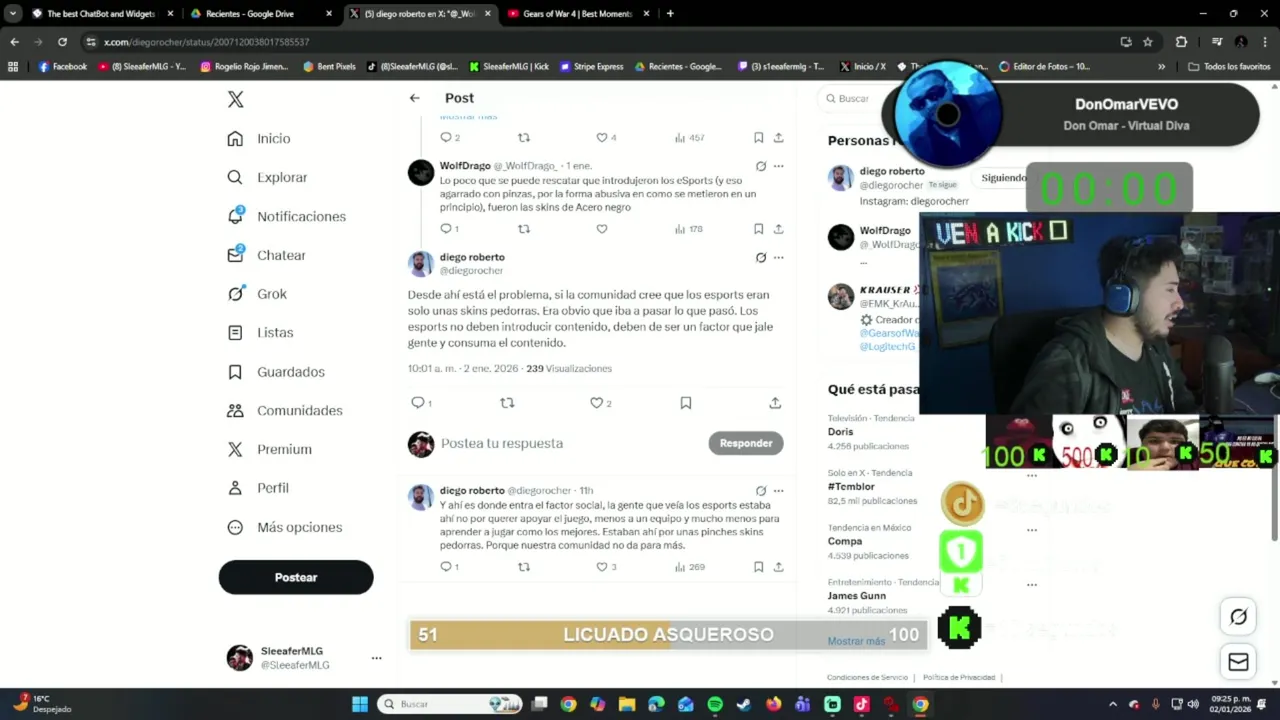Open new browser tab with plus
1280x720 pixels.
[x=670, y=14]
